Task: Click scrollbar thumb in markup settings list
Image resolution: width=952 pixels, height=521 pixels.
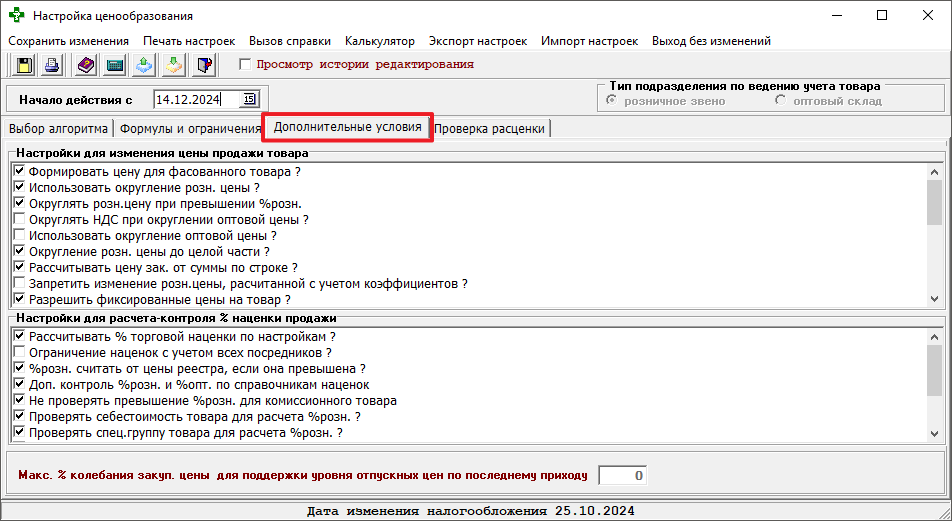Action: pyautogui.click(x=934, y=370)
